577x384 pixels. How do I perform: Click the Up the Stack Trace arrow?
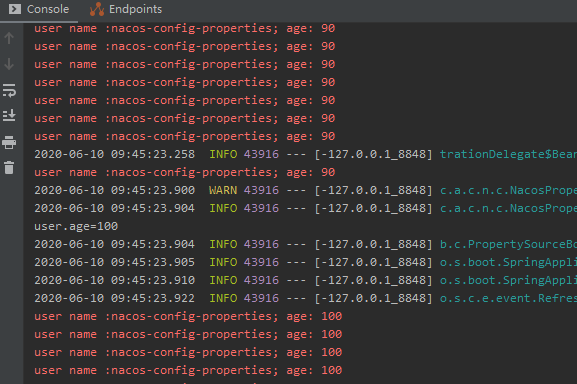pos(9,38)
